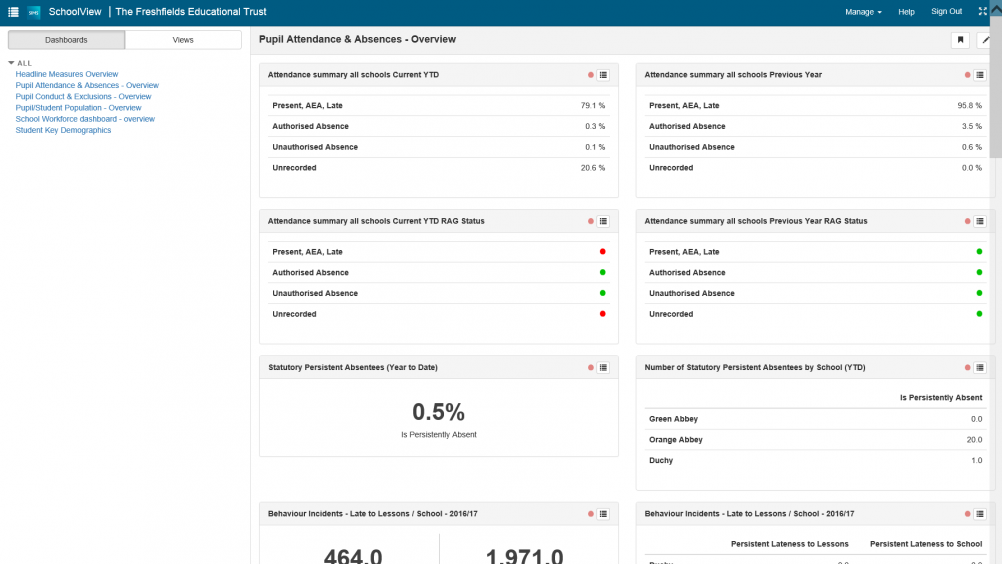The height and width of the screenshot is (564, 1002).
Task: Click the Orange Abbey row
Action: [815, 439]
